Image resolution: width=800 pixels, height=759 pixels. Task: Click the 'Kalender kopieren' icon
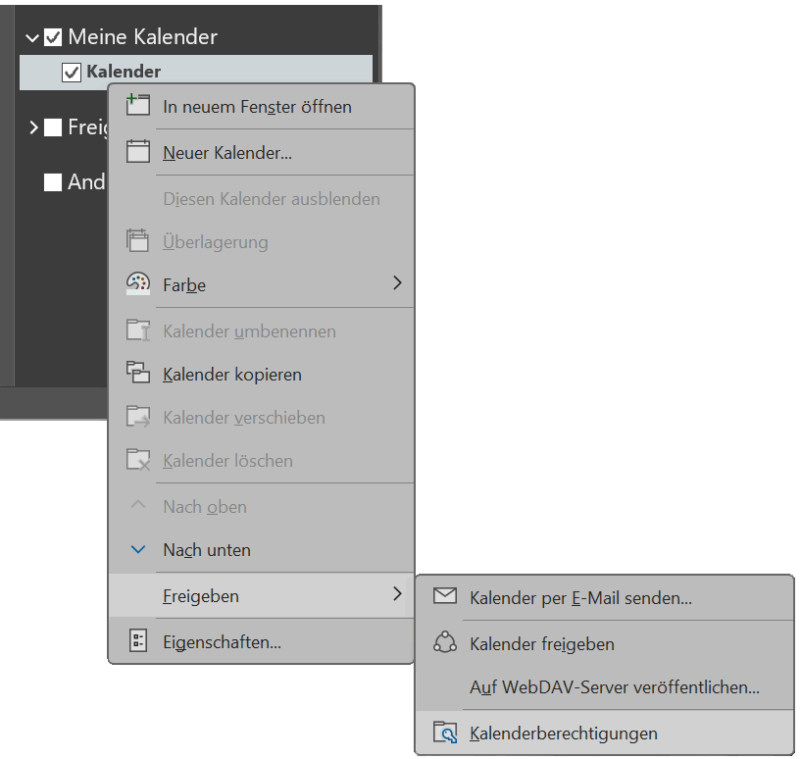138,374
